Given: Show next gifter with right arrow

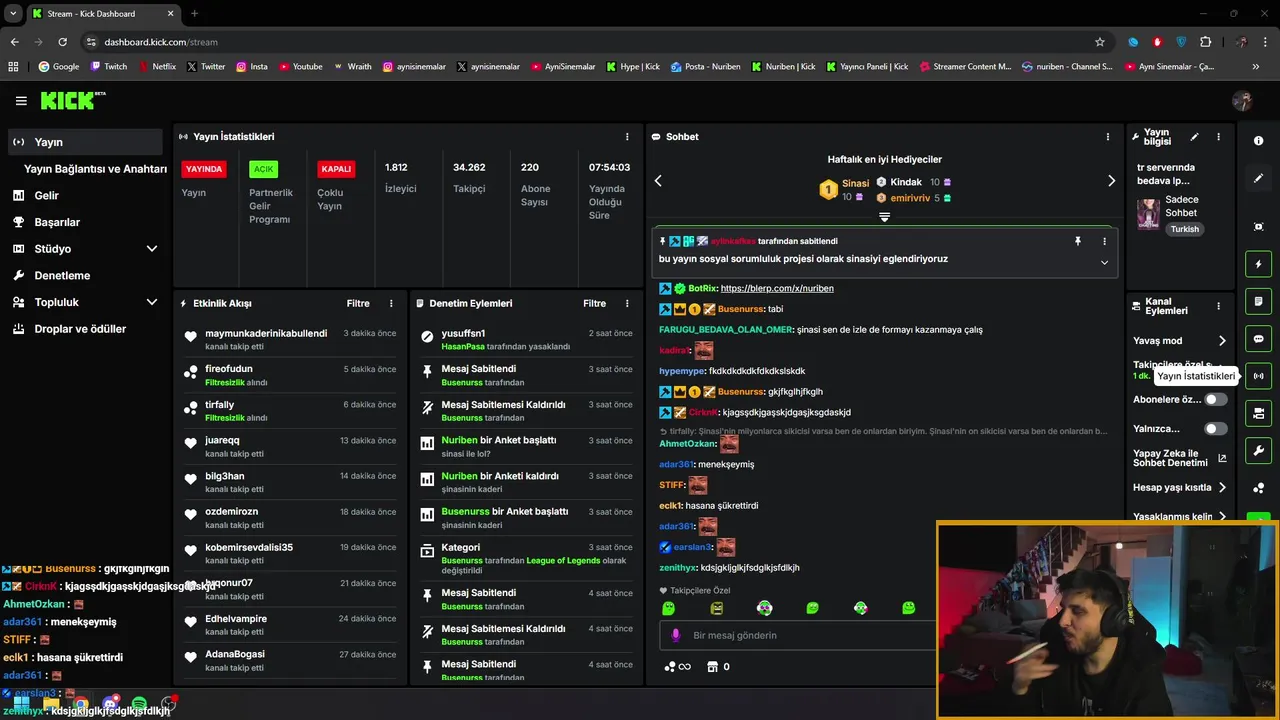Looking at the screenshot, I should [1111, 181].
